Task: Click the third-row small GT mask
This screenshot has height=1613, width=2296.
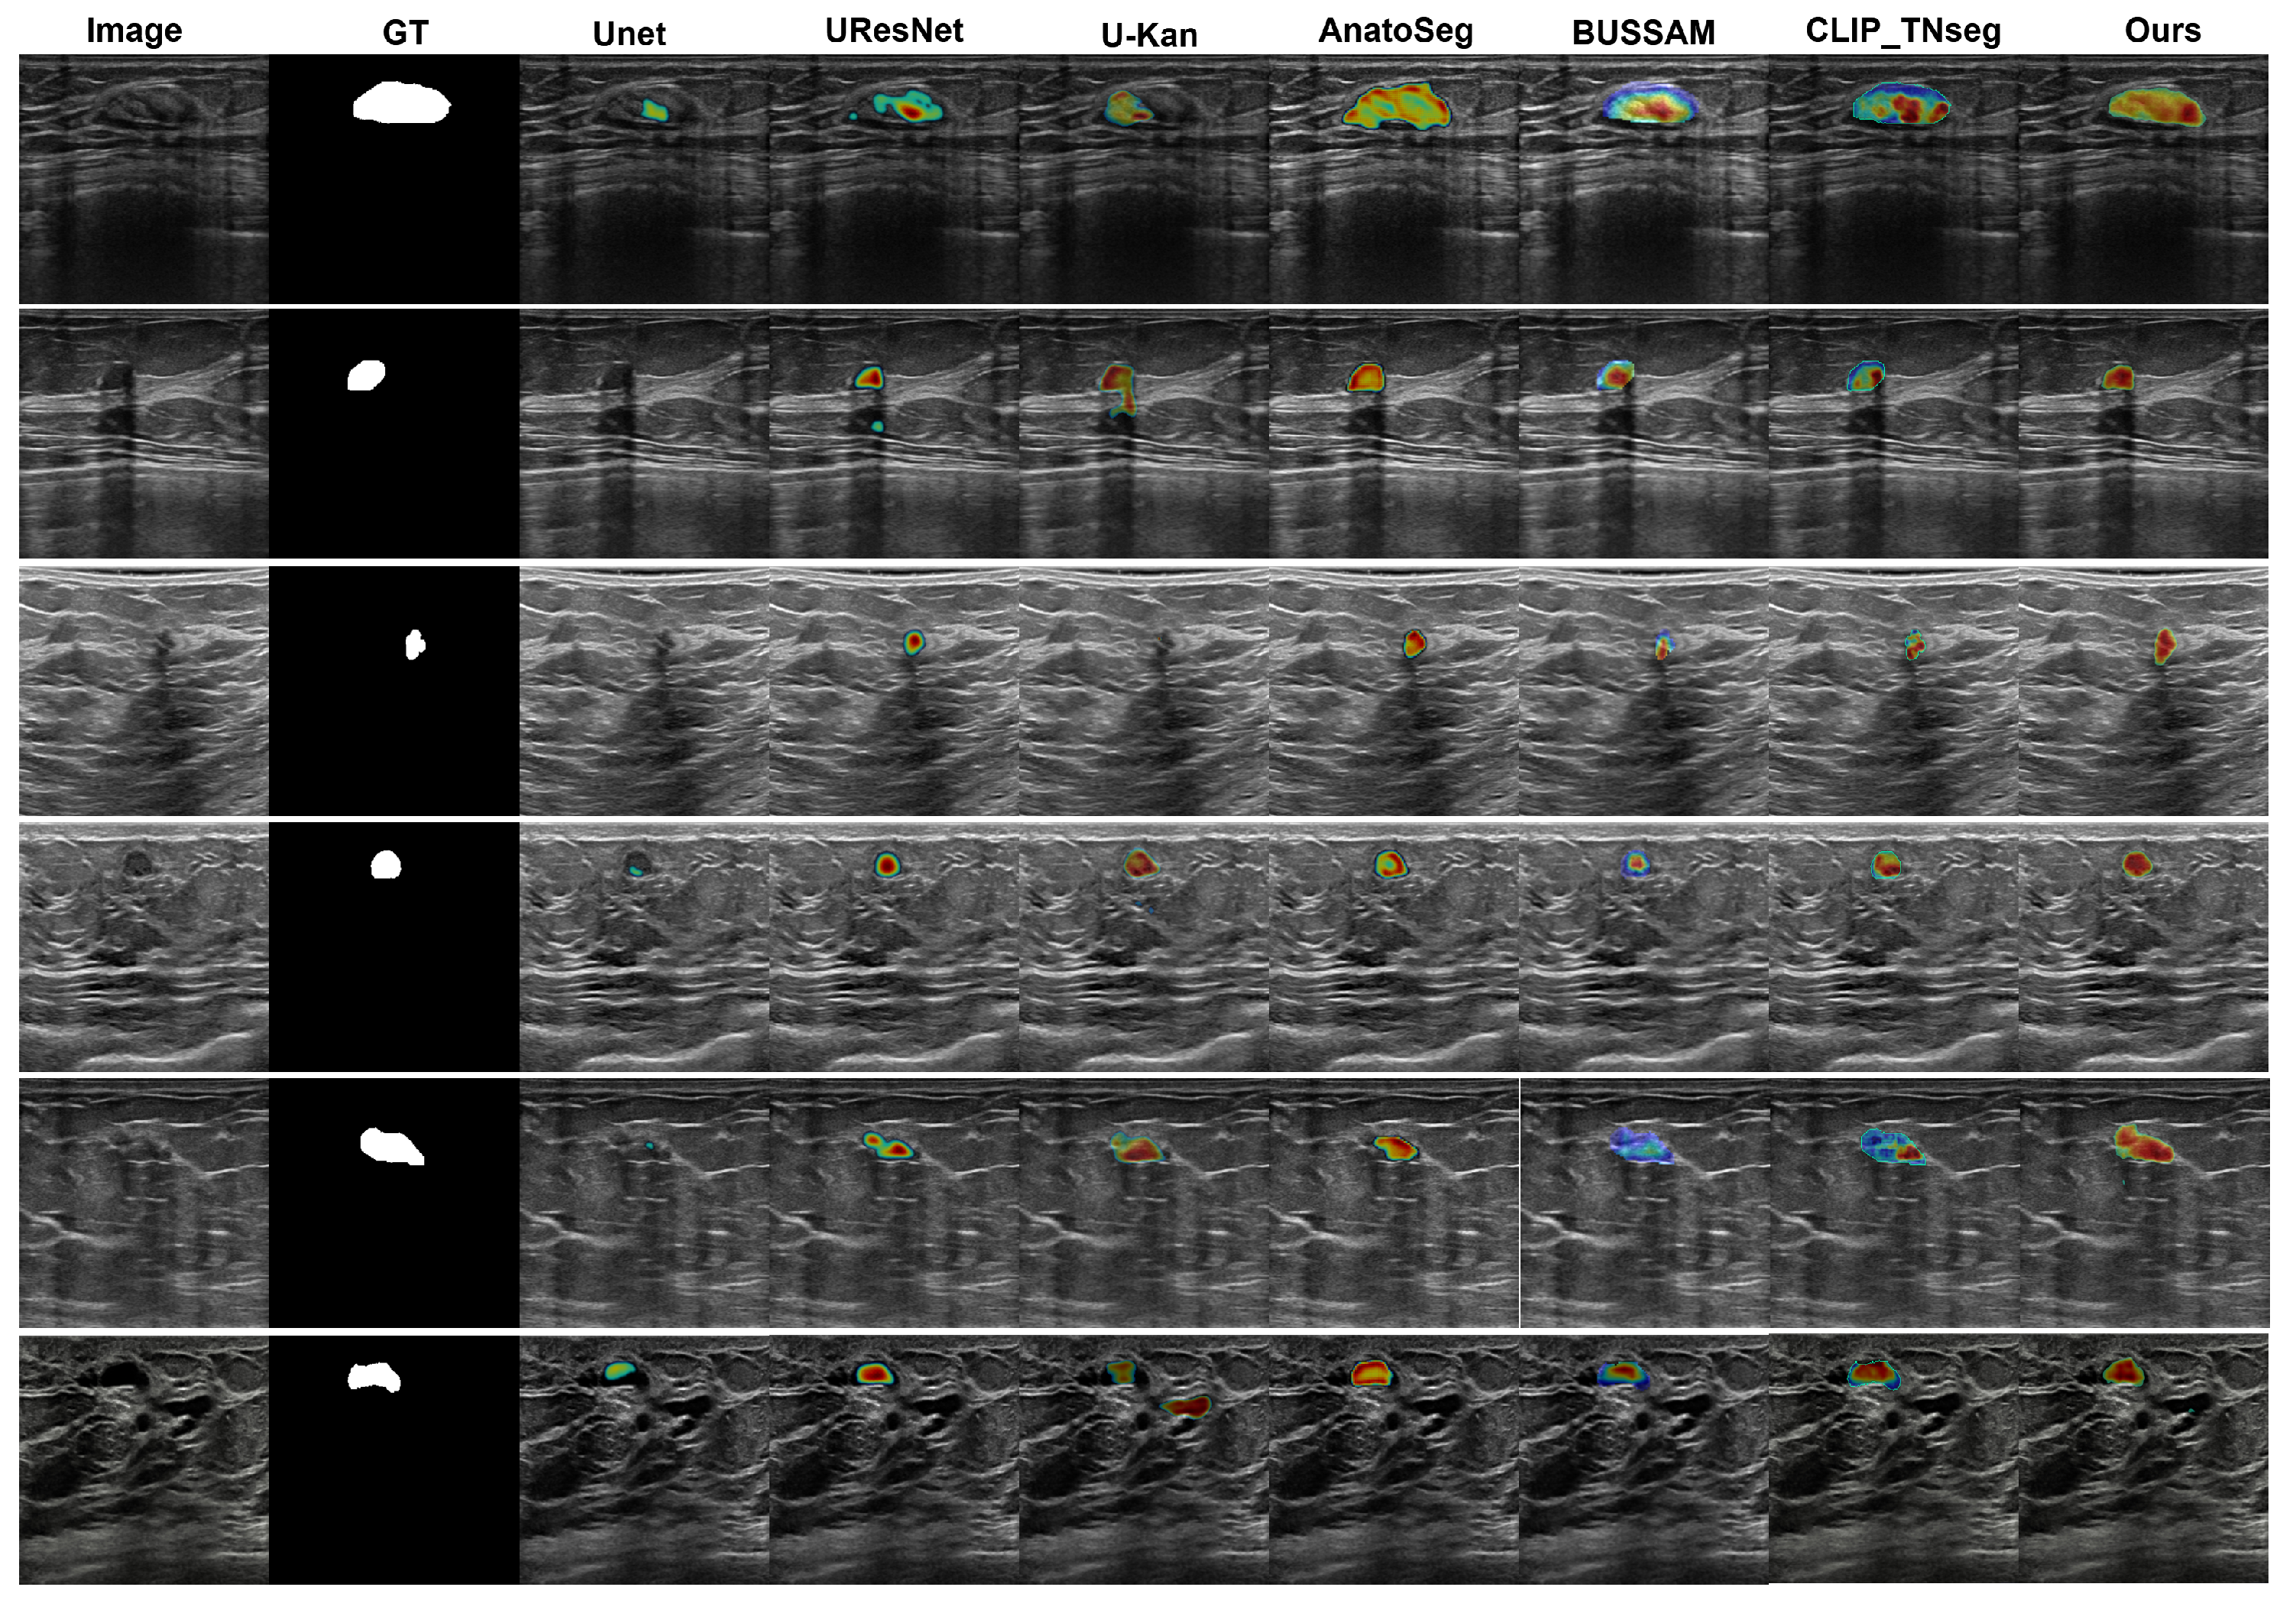Action: point(414,645)
